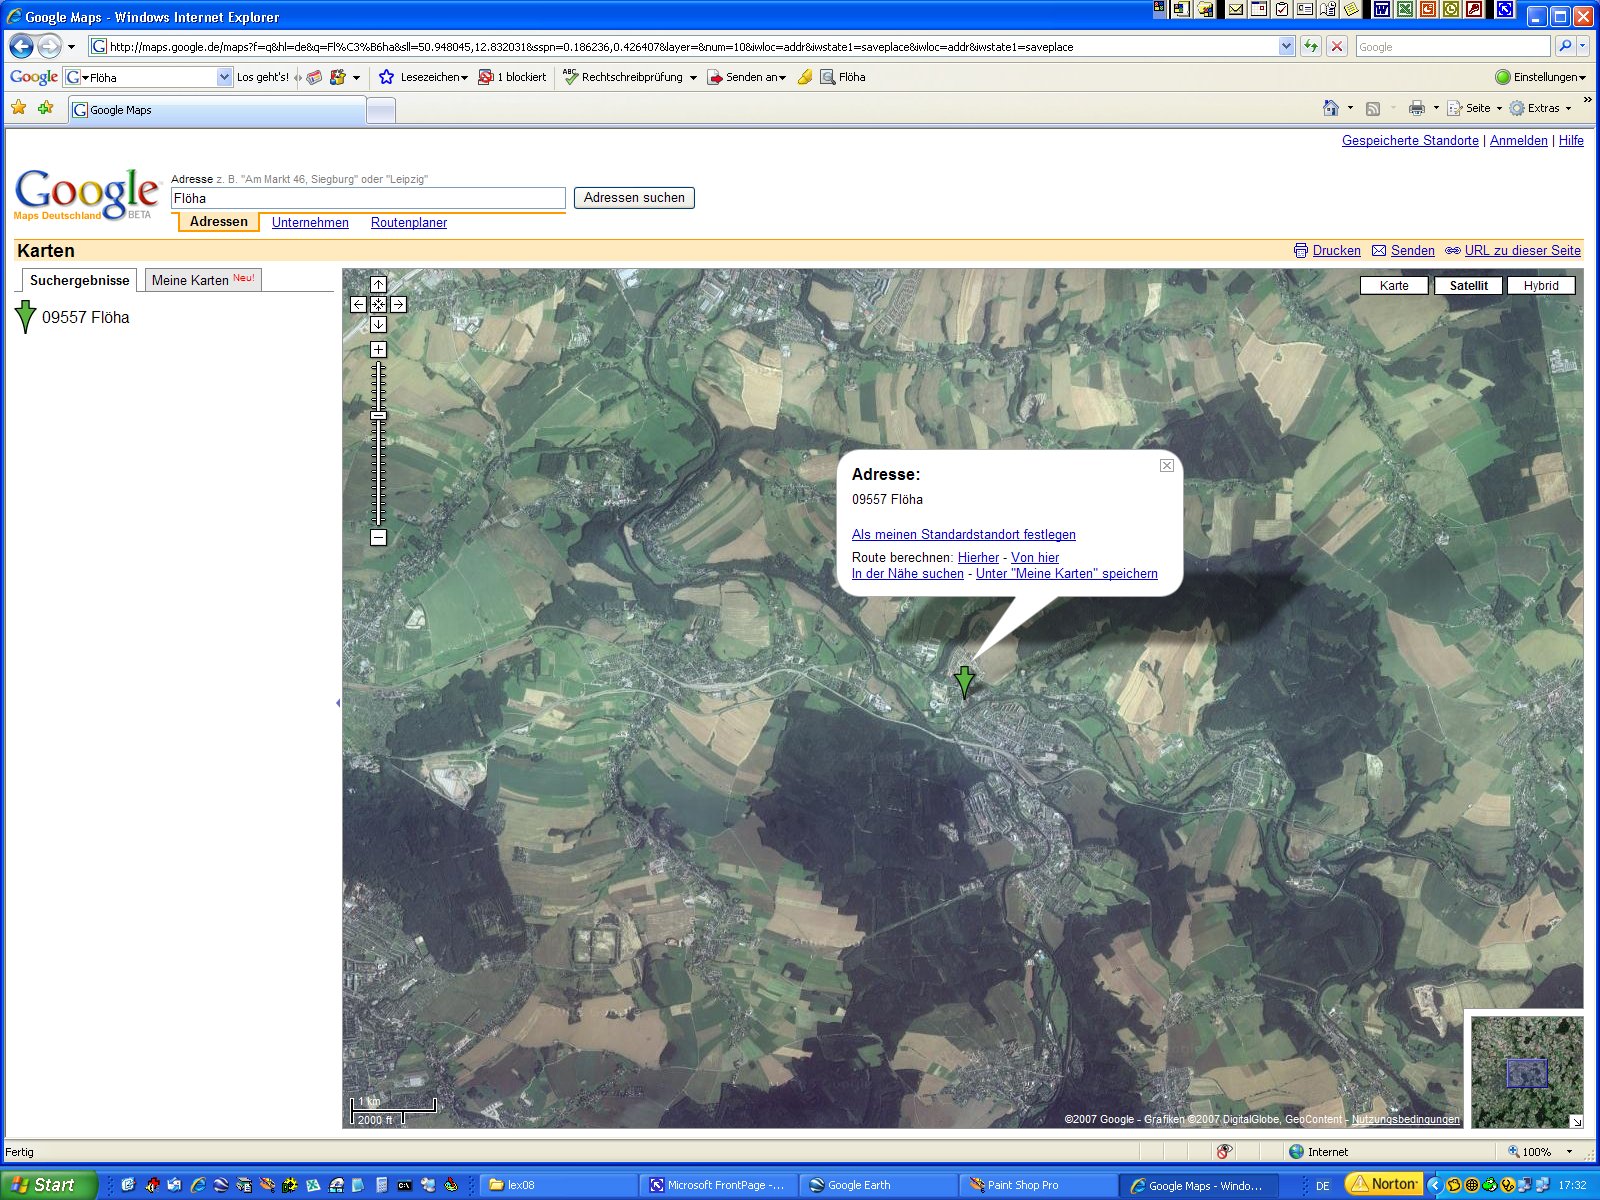Viewport: 1600px width, 1200px height.
Task: Pan the map right with the arrow
Action: [398, 304]
